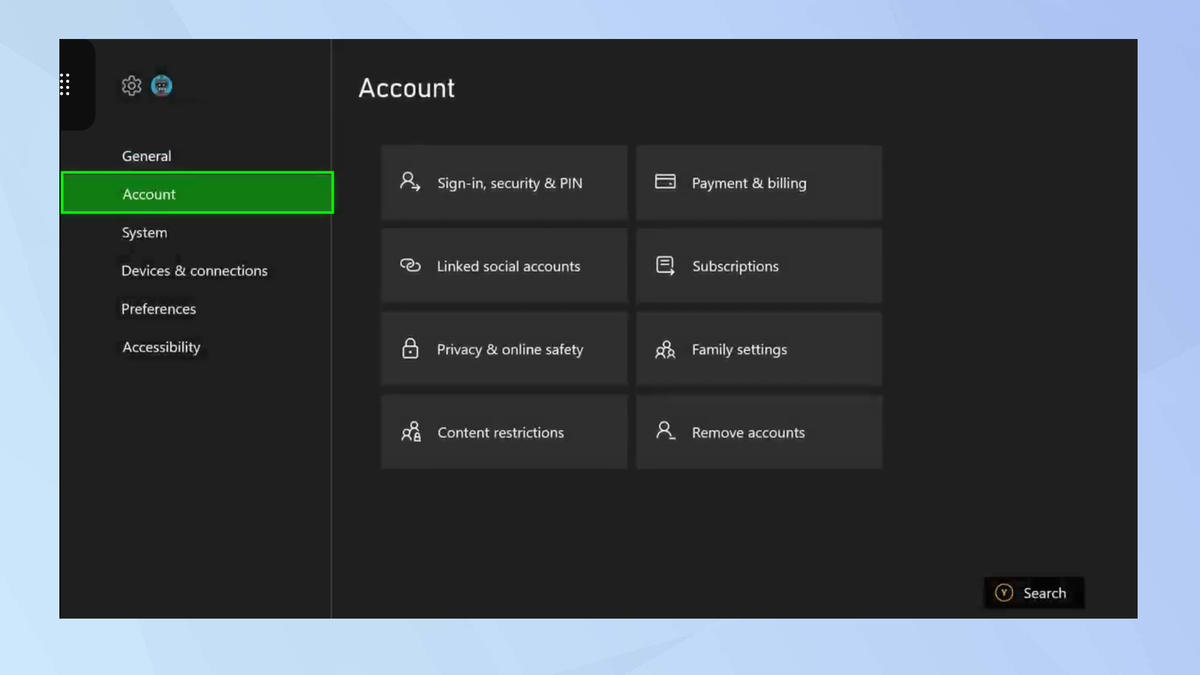View your Subscriptions
1200x675 pixels.
pyautogui.click(x=758, y=266)
